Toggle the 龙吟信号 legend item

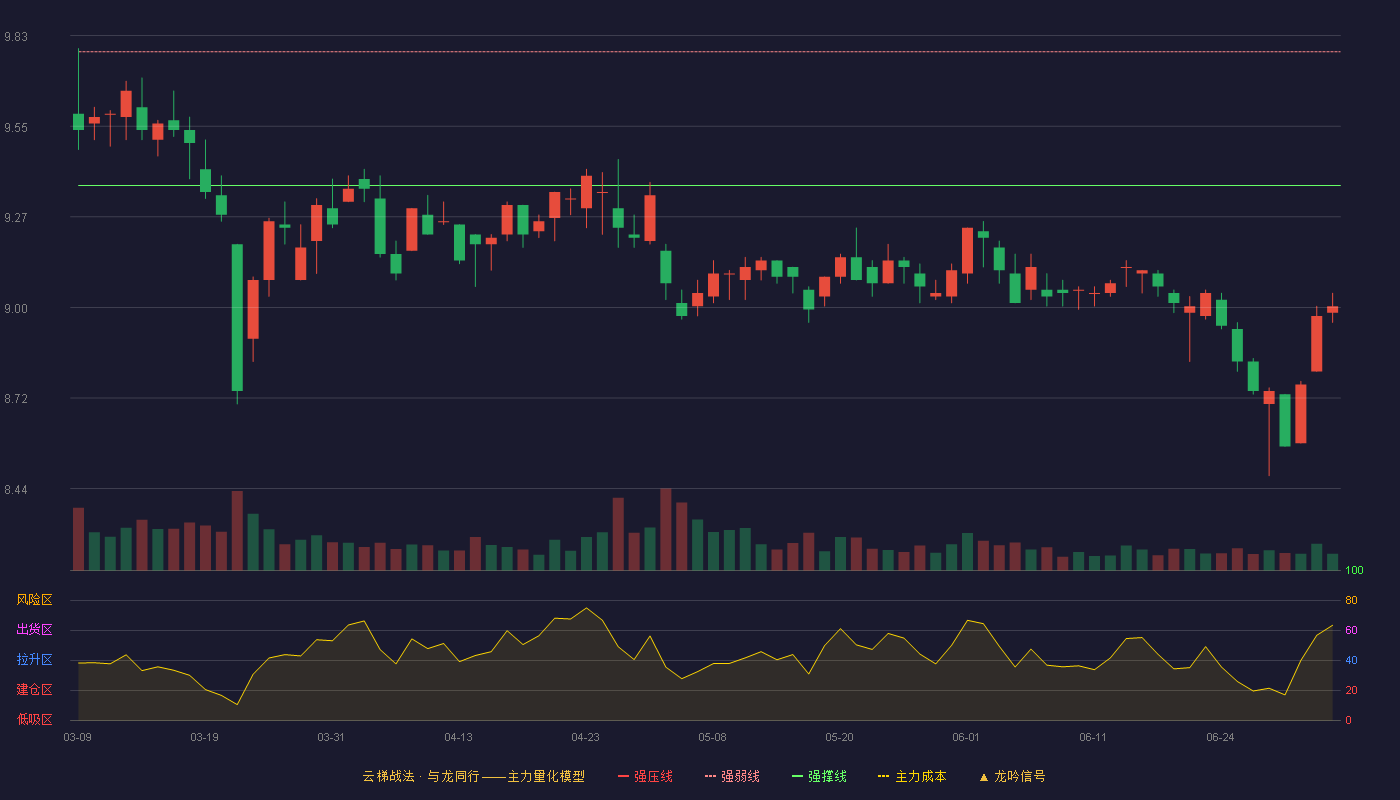[1012, 776]
